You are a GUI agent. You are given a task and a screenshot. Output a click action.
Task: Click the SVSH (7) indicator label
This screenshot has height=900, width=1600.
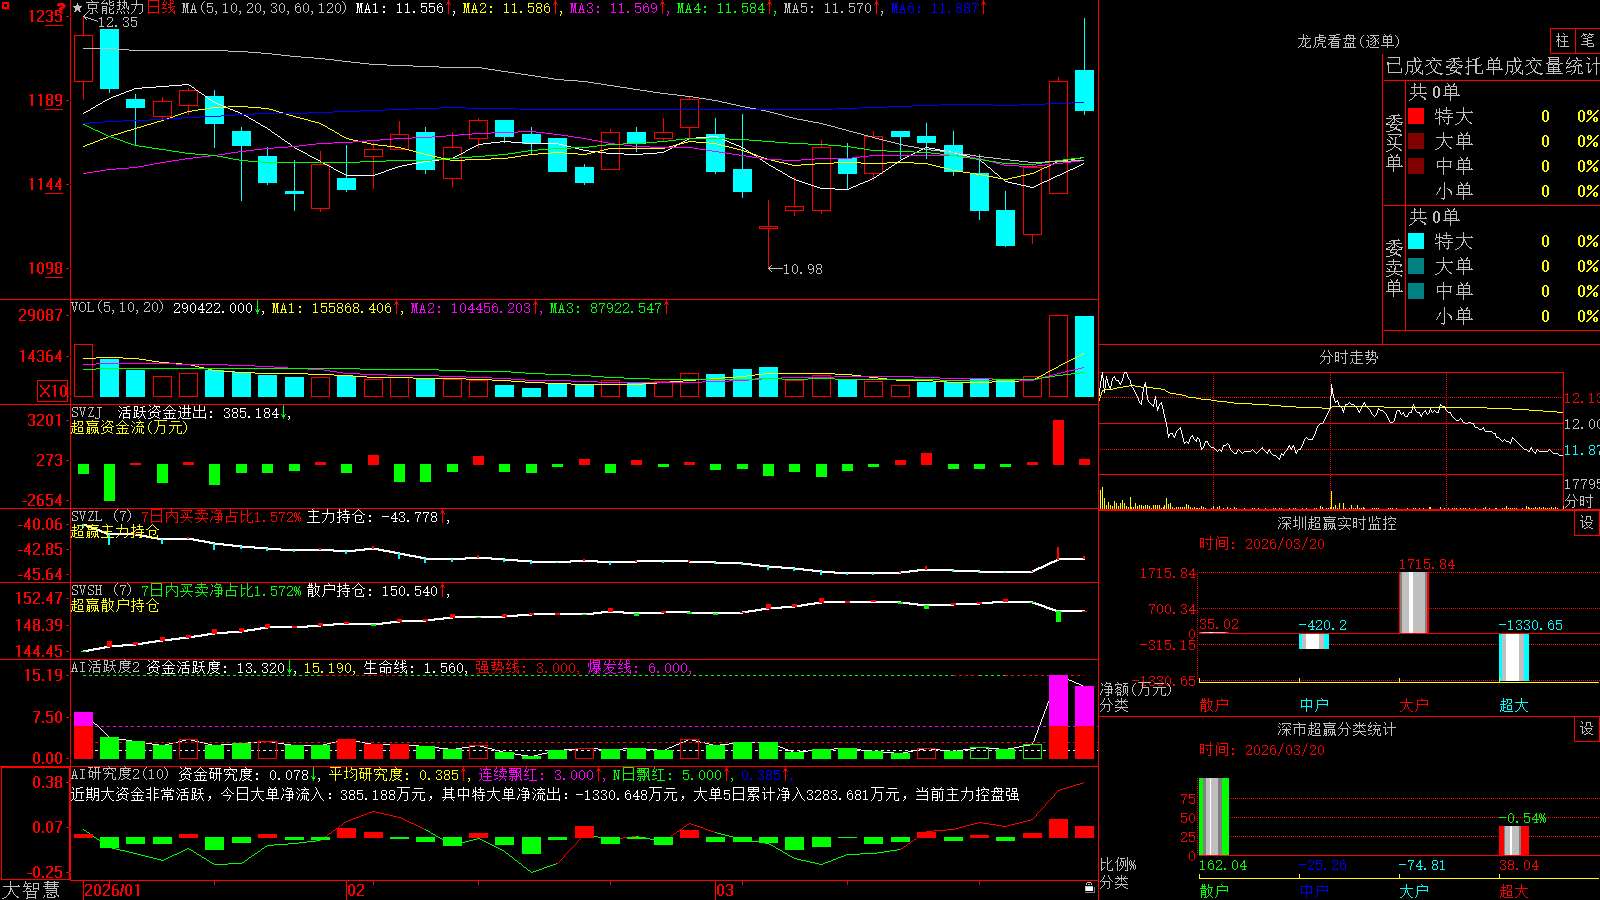point(102,591)
